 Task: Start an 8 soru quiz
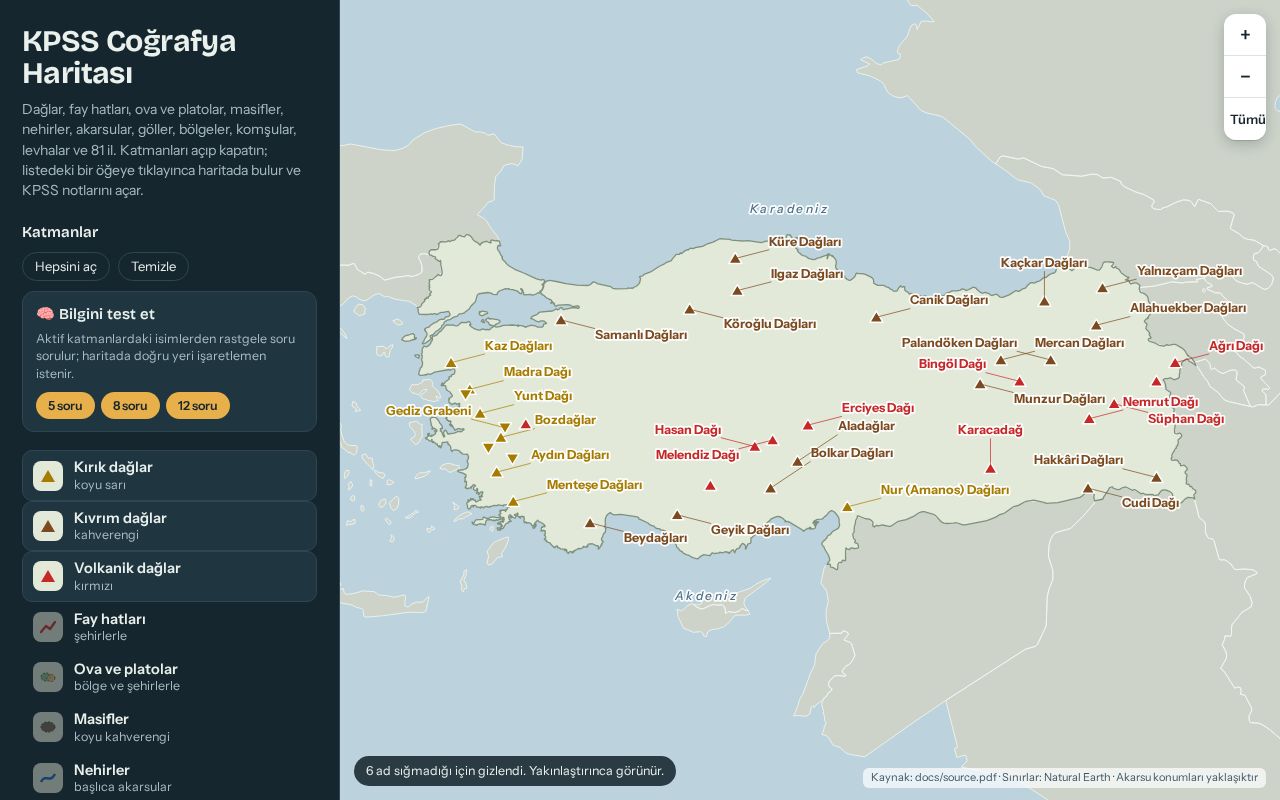[x=130, y=405]
